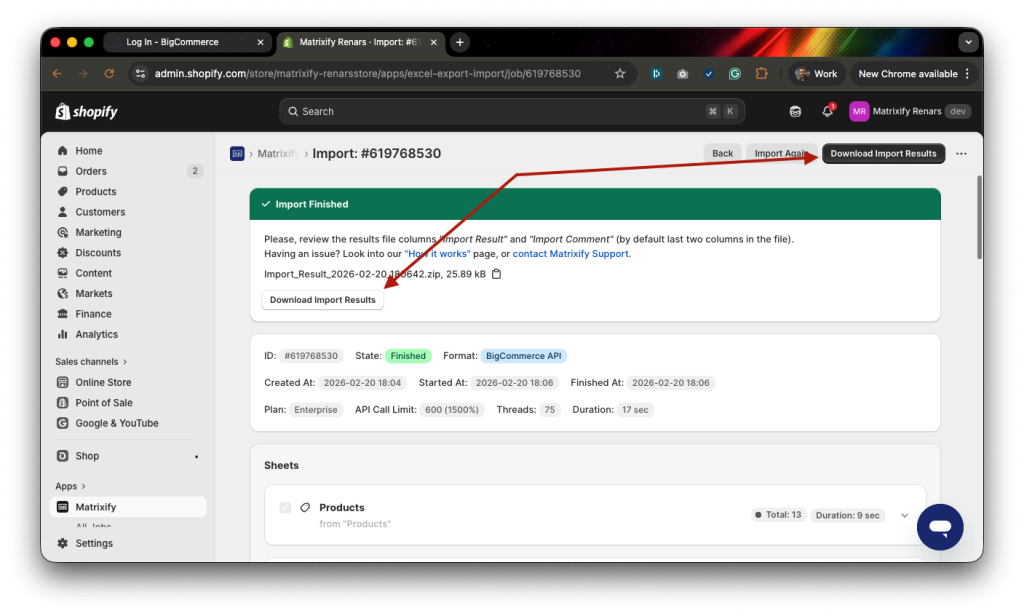Tick the Products sheet checkbox
The width and height of the screenshot is (1024, 616).
(285, 507)
